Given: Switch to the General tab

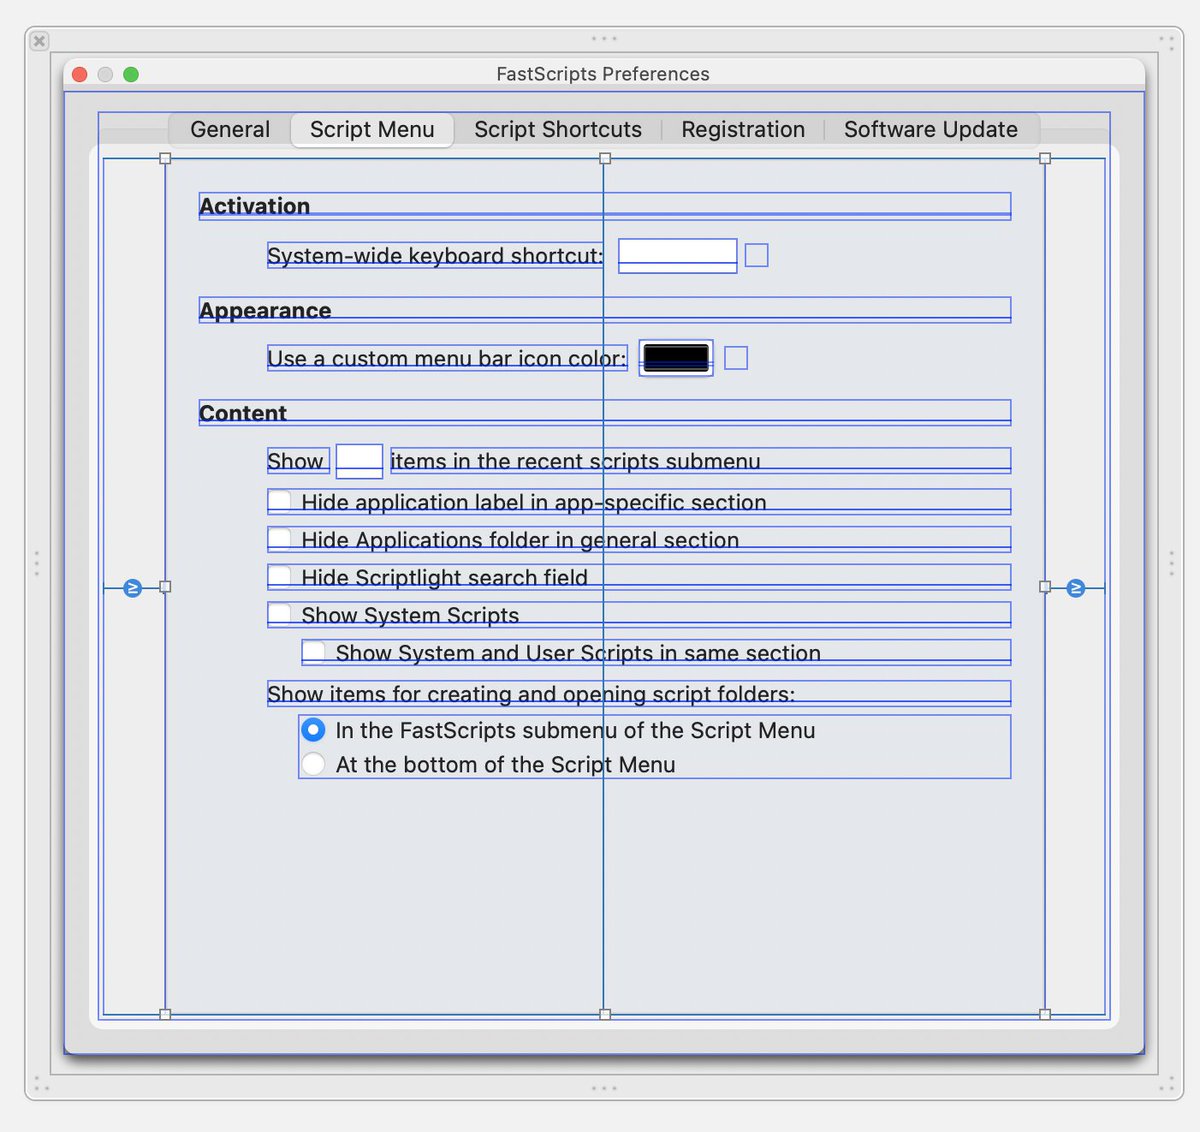Looking at the screenshot, I should 230,129.
